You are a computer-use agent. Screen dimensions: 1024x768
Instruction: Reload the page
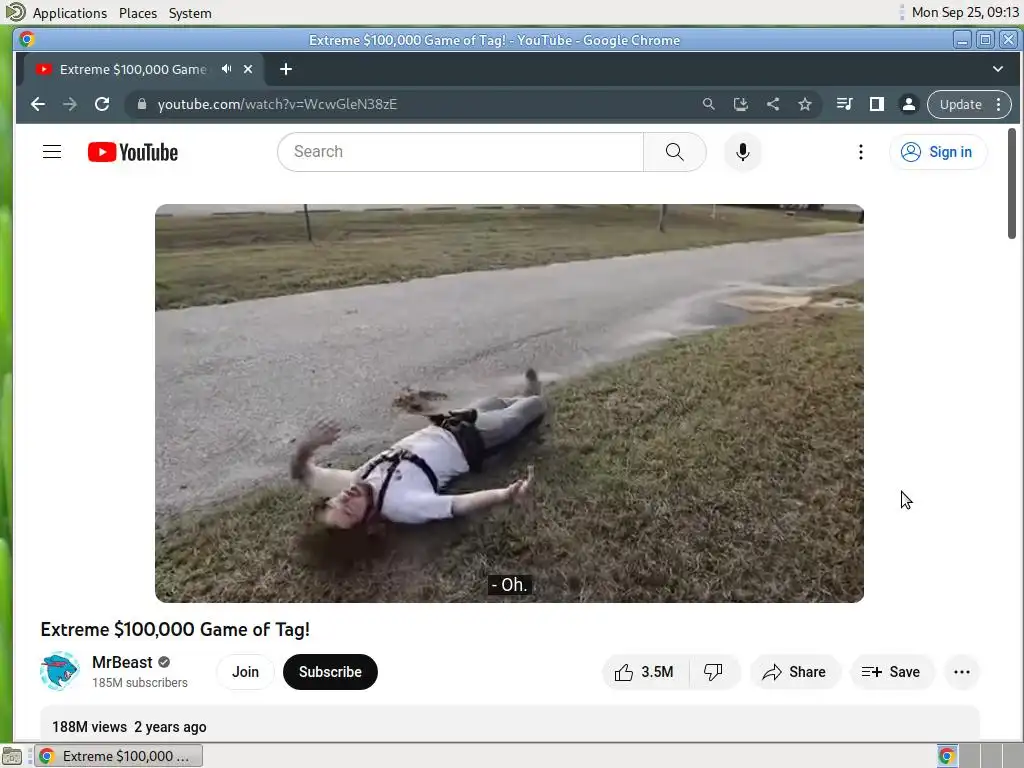coord(102,104)
